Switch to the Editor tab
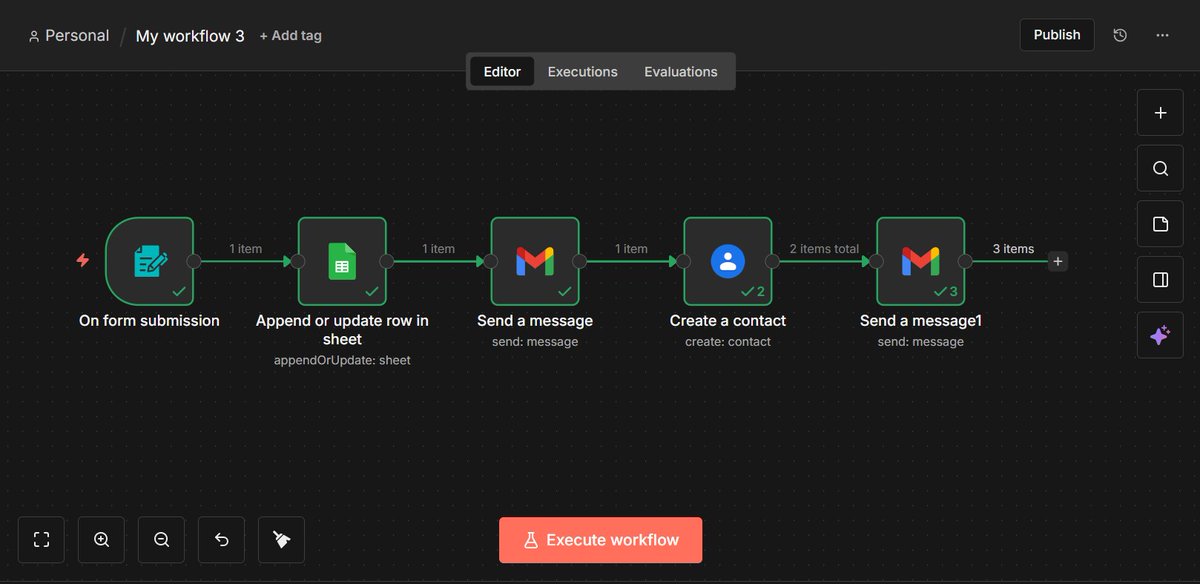 pyautogui.click(x=502, y=72)
